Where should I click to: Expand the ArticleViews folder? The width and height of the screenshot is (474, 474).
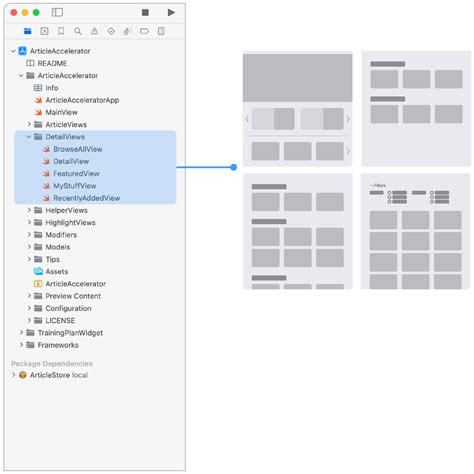29,124
